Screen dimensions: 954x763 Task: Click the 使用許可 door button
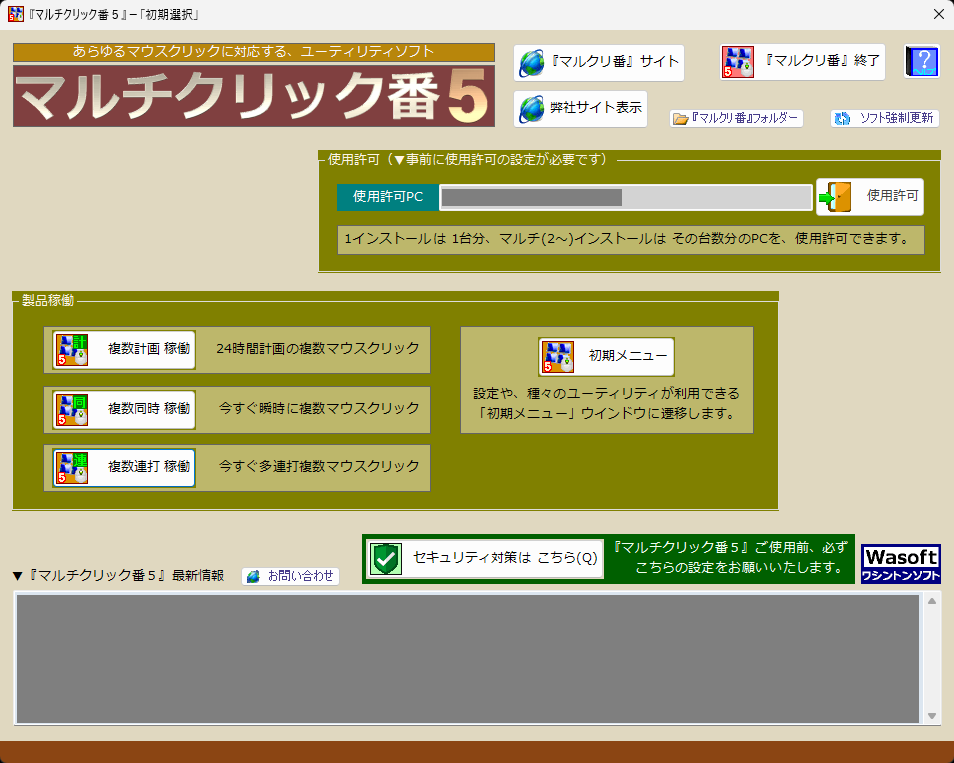coord(870,197)
